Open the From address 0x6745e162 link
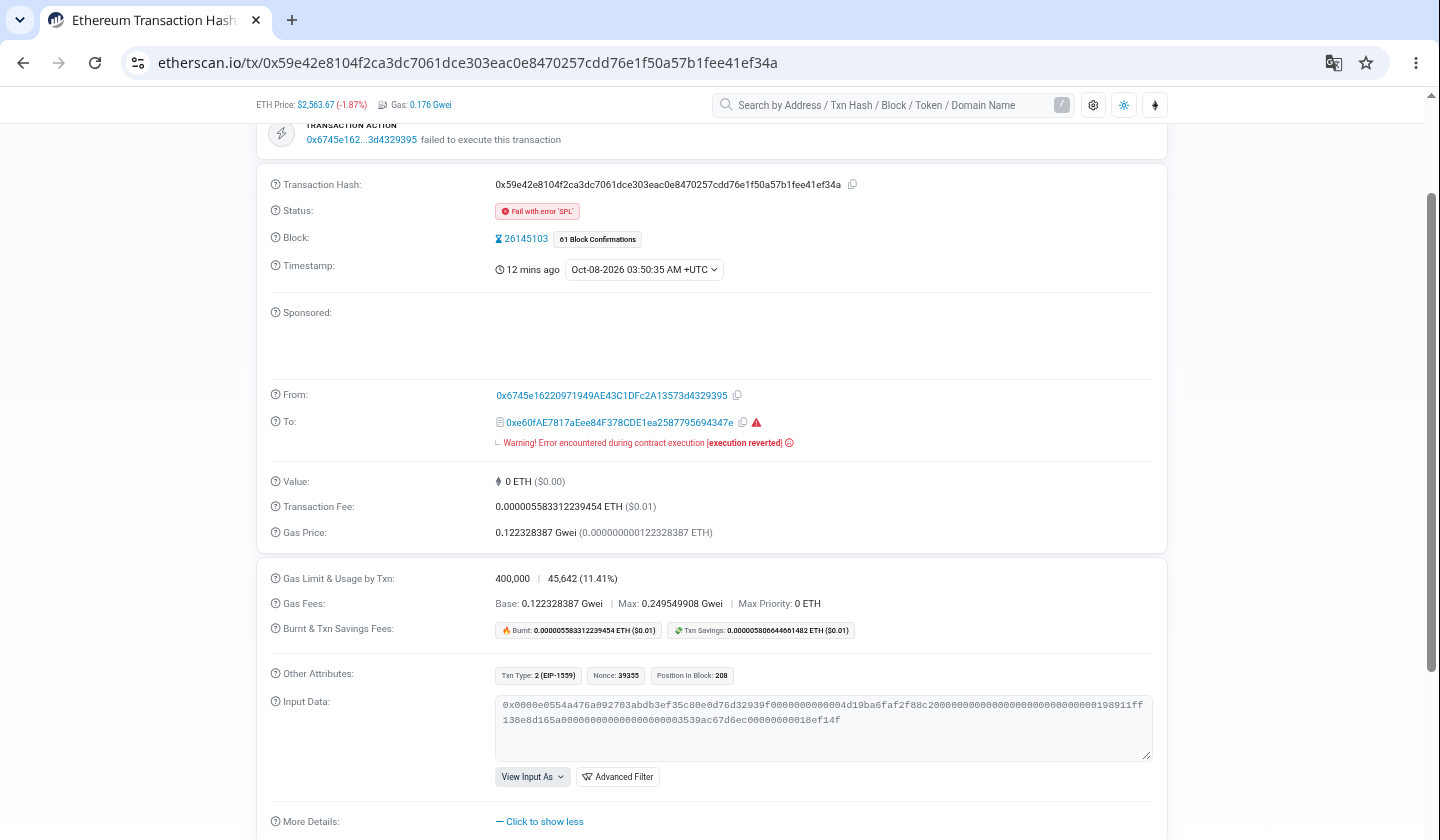Screen dimensions: 1440x840 click(612, 396)
